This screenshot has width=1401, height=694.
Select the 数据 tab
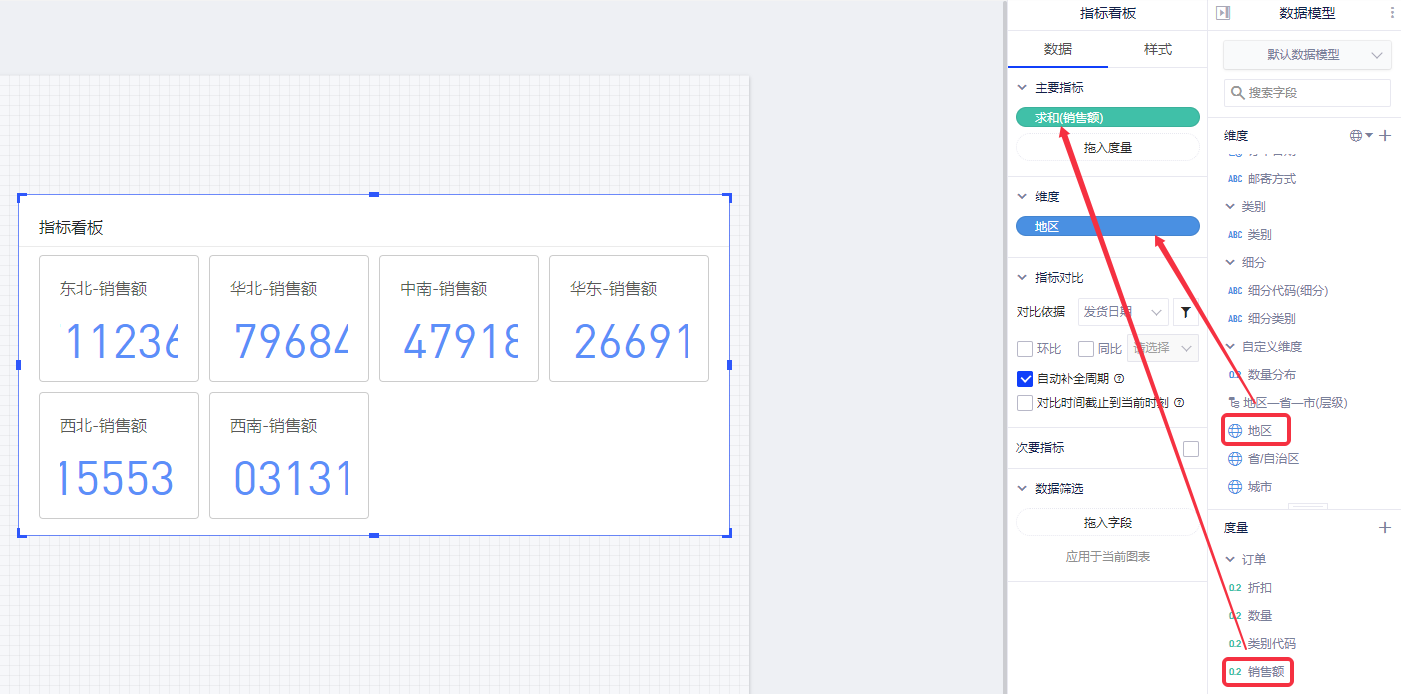pyautogui.click(x=1058, y=49)
